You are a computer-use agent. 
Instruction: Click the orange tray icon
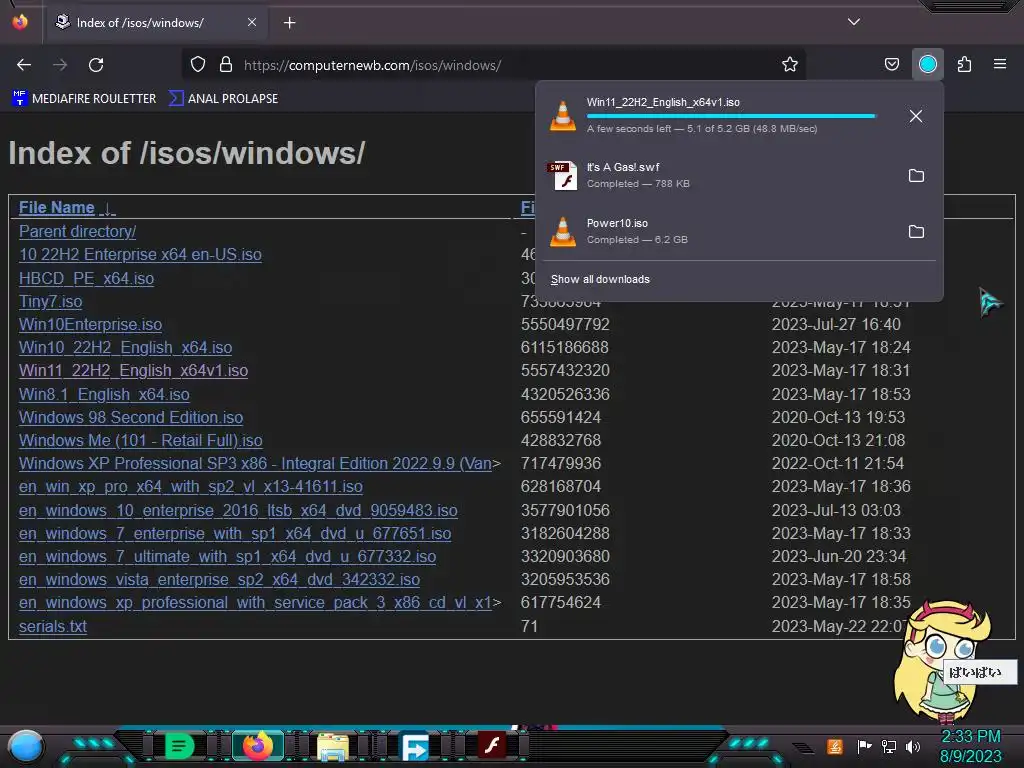pos(834,746)
